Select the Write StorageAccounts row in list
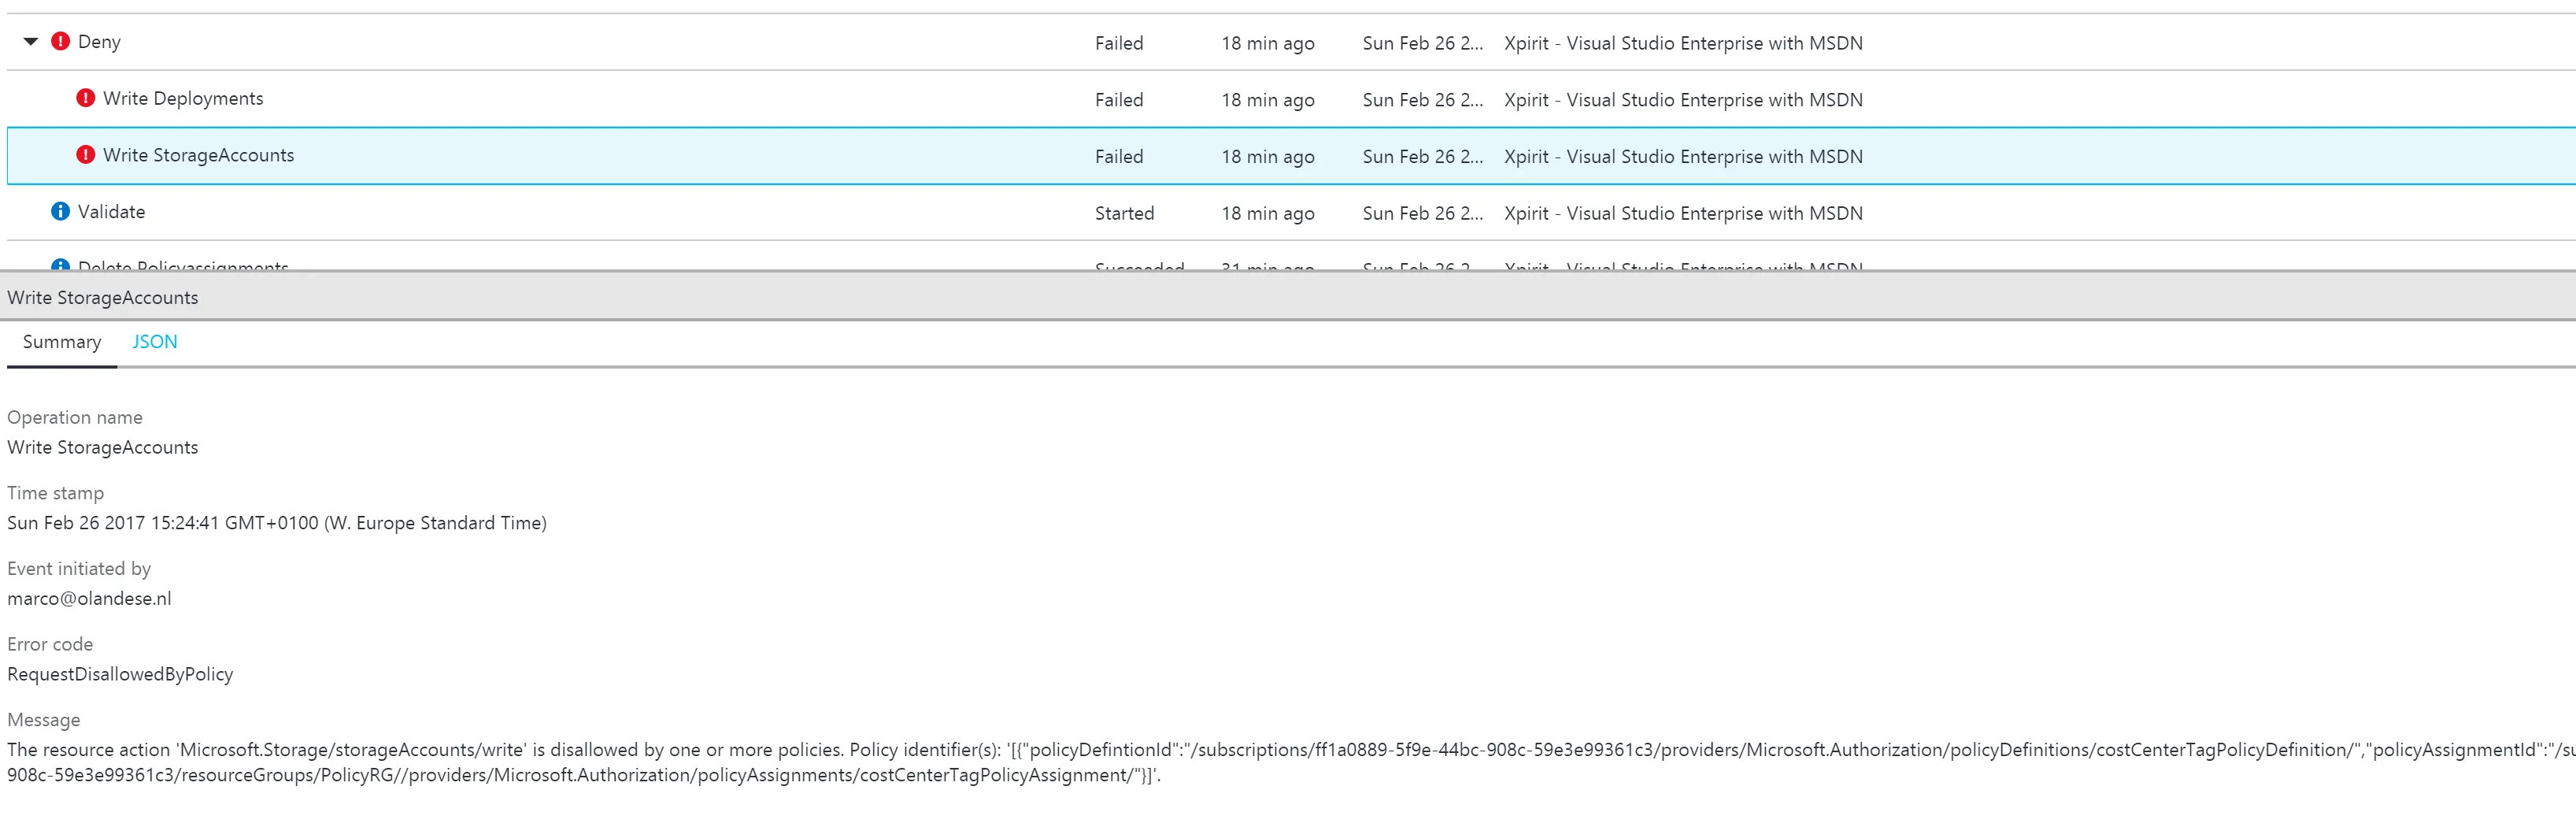2576x827 pixels. pos(1291,155)
